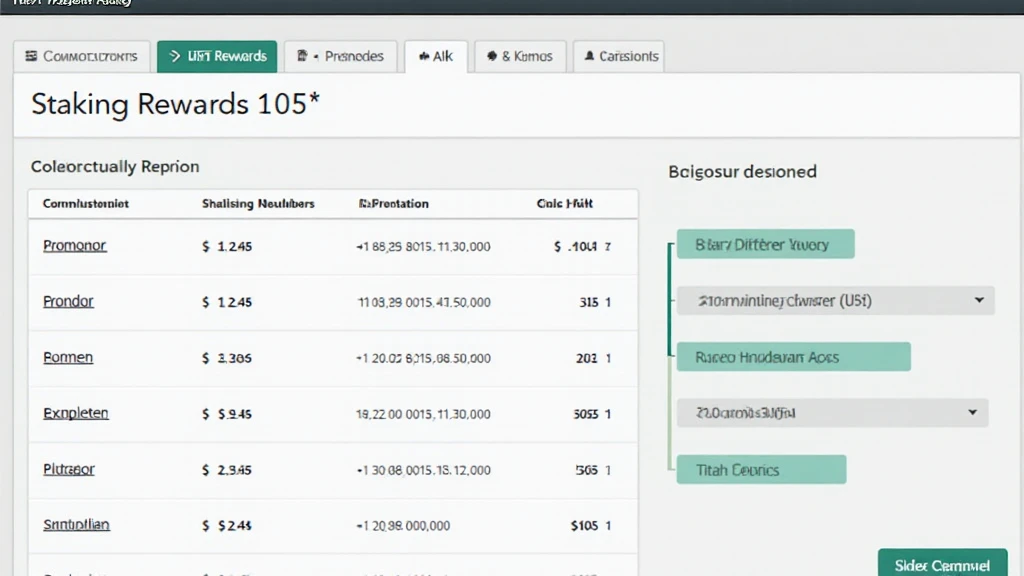This screenshot has width=1024, height=576.
Task: Click the grid icon on the Commoctcronts tab
Action: pos(31,57)
